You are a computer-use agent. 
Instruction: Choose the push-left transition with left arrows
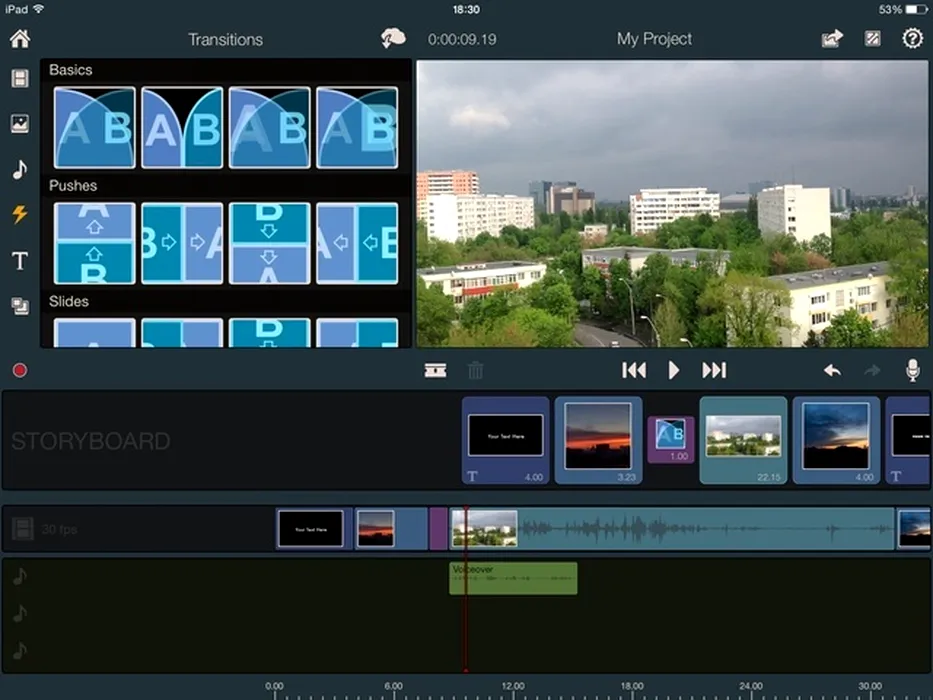(x=357, y=243)
